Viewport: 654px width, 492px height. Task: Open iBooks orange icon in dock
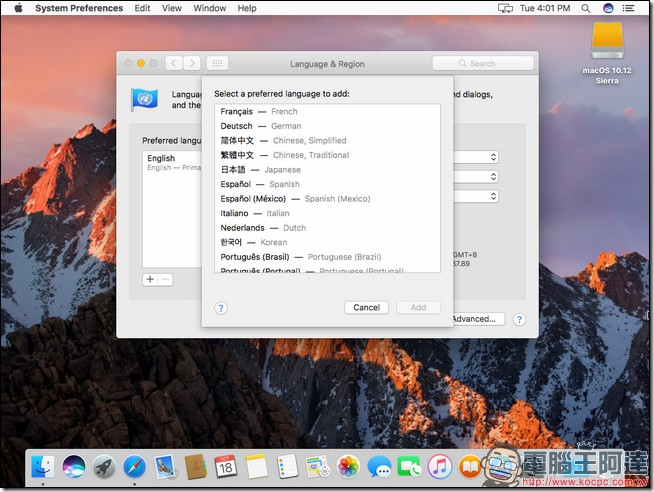click(470, 466)
